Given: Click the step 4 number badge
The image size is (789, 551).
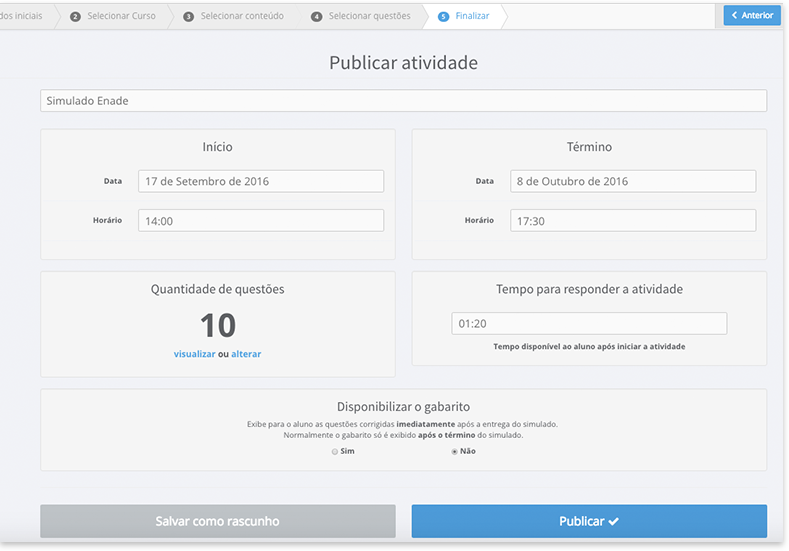Looking at the screenshot, I should 317,17.
